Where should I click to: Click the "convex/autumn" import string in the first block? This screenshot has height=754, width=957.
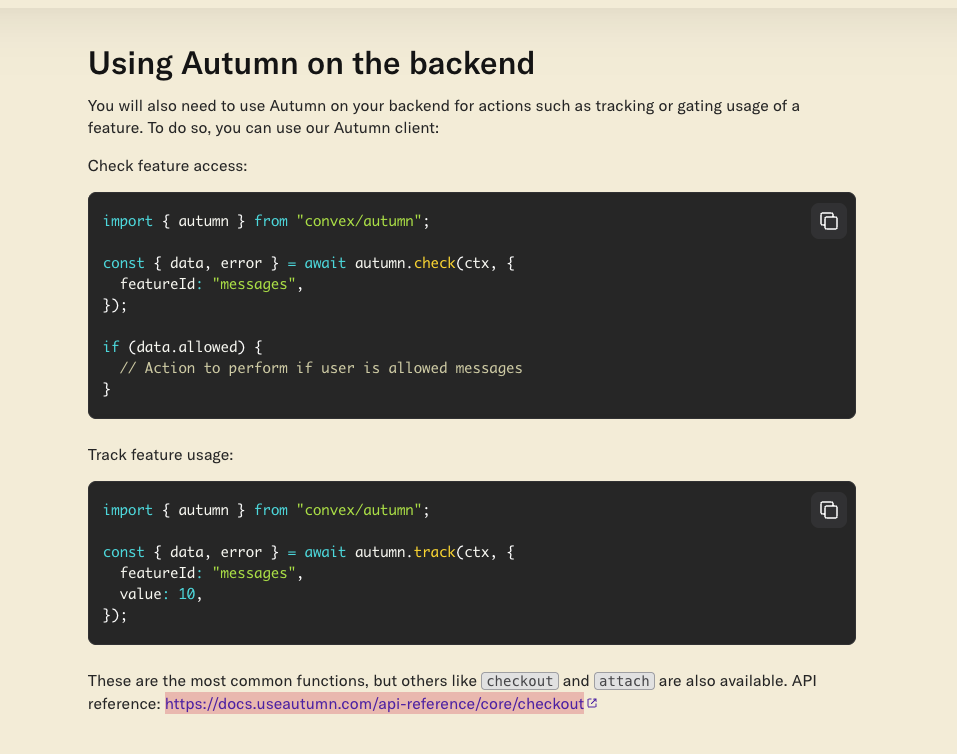point(362,221)
